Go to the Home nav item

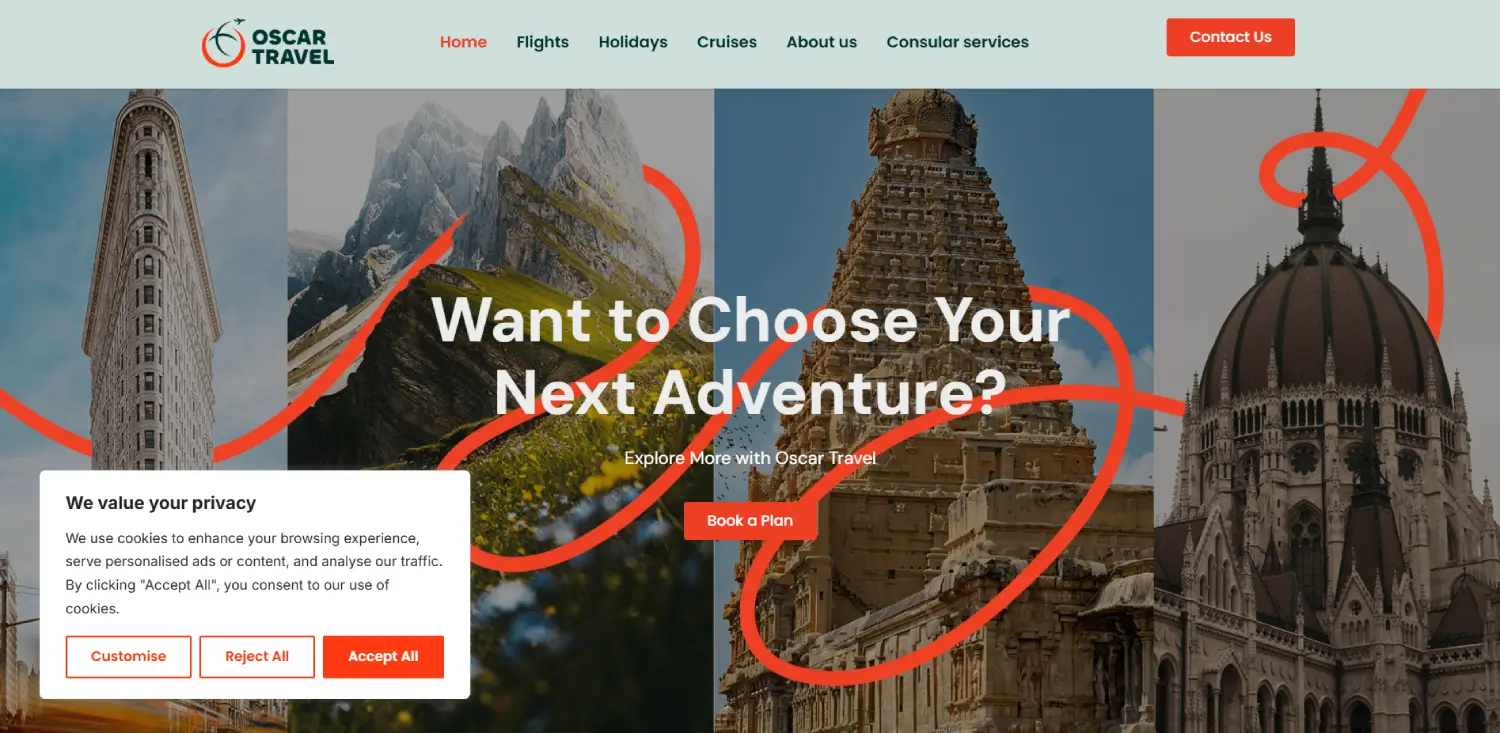click(463, 42)
